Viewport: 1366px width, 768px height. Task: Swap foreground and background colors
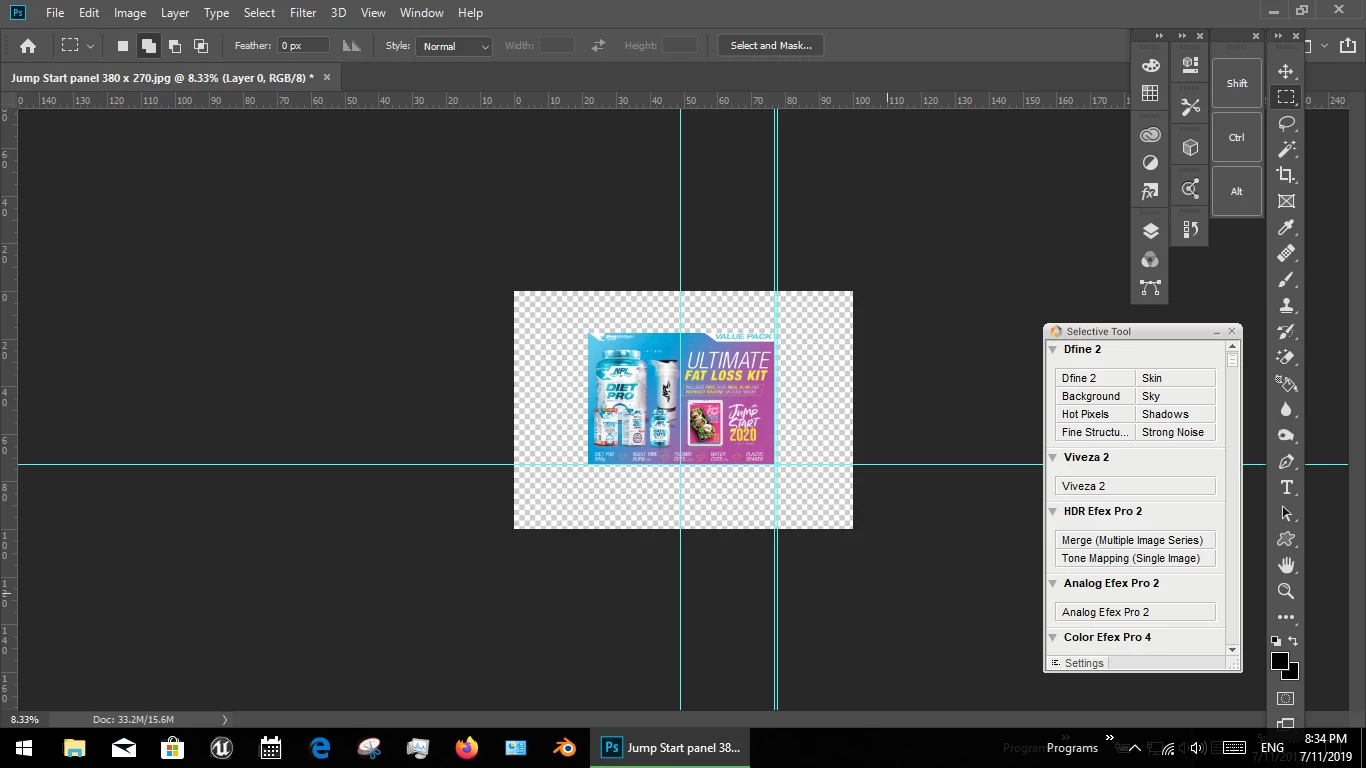click(x=1293, y=641)
